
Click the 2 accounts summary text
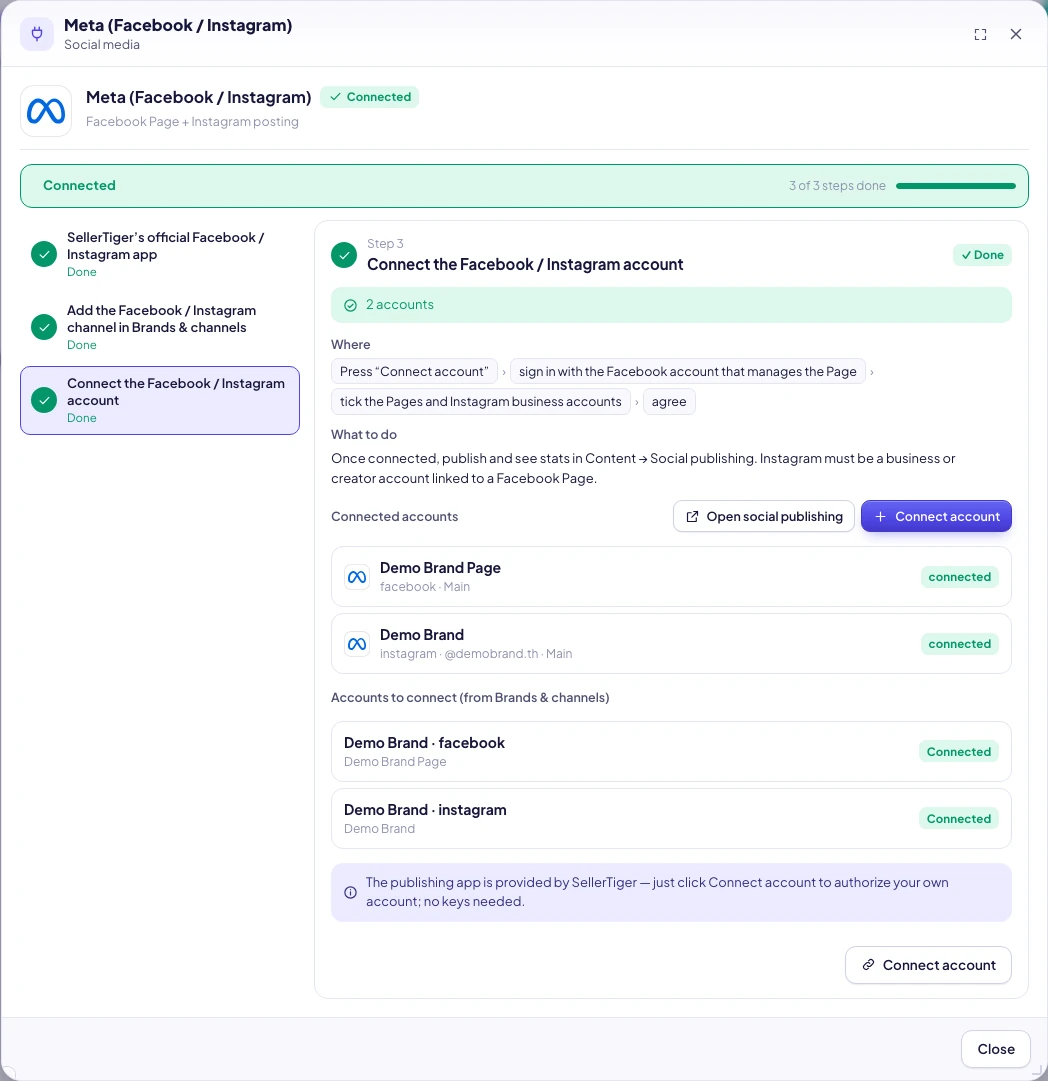click(400, 305)
